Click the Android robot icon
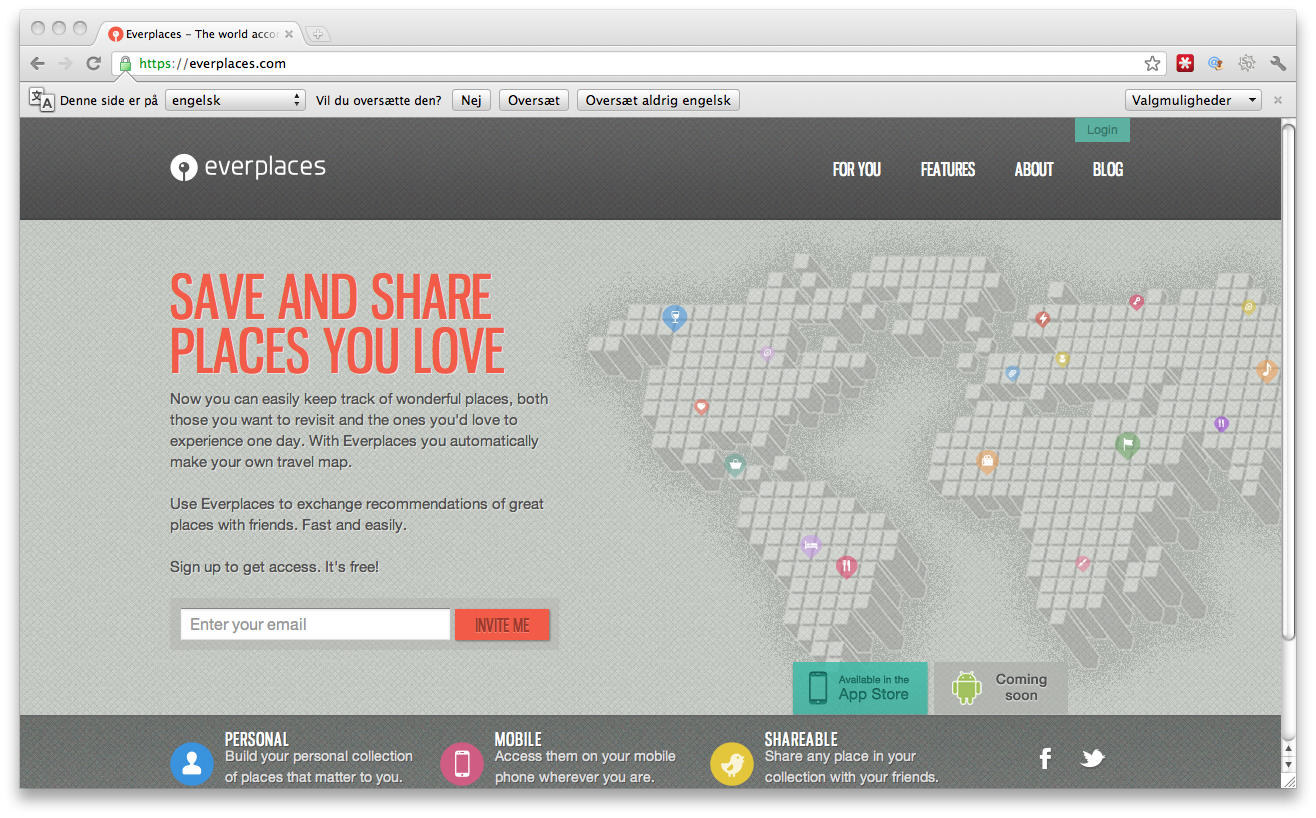This screenshot has width=1316, height=818. click(967, 688)
